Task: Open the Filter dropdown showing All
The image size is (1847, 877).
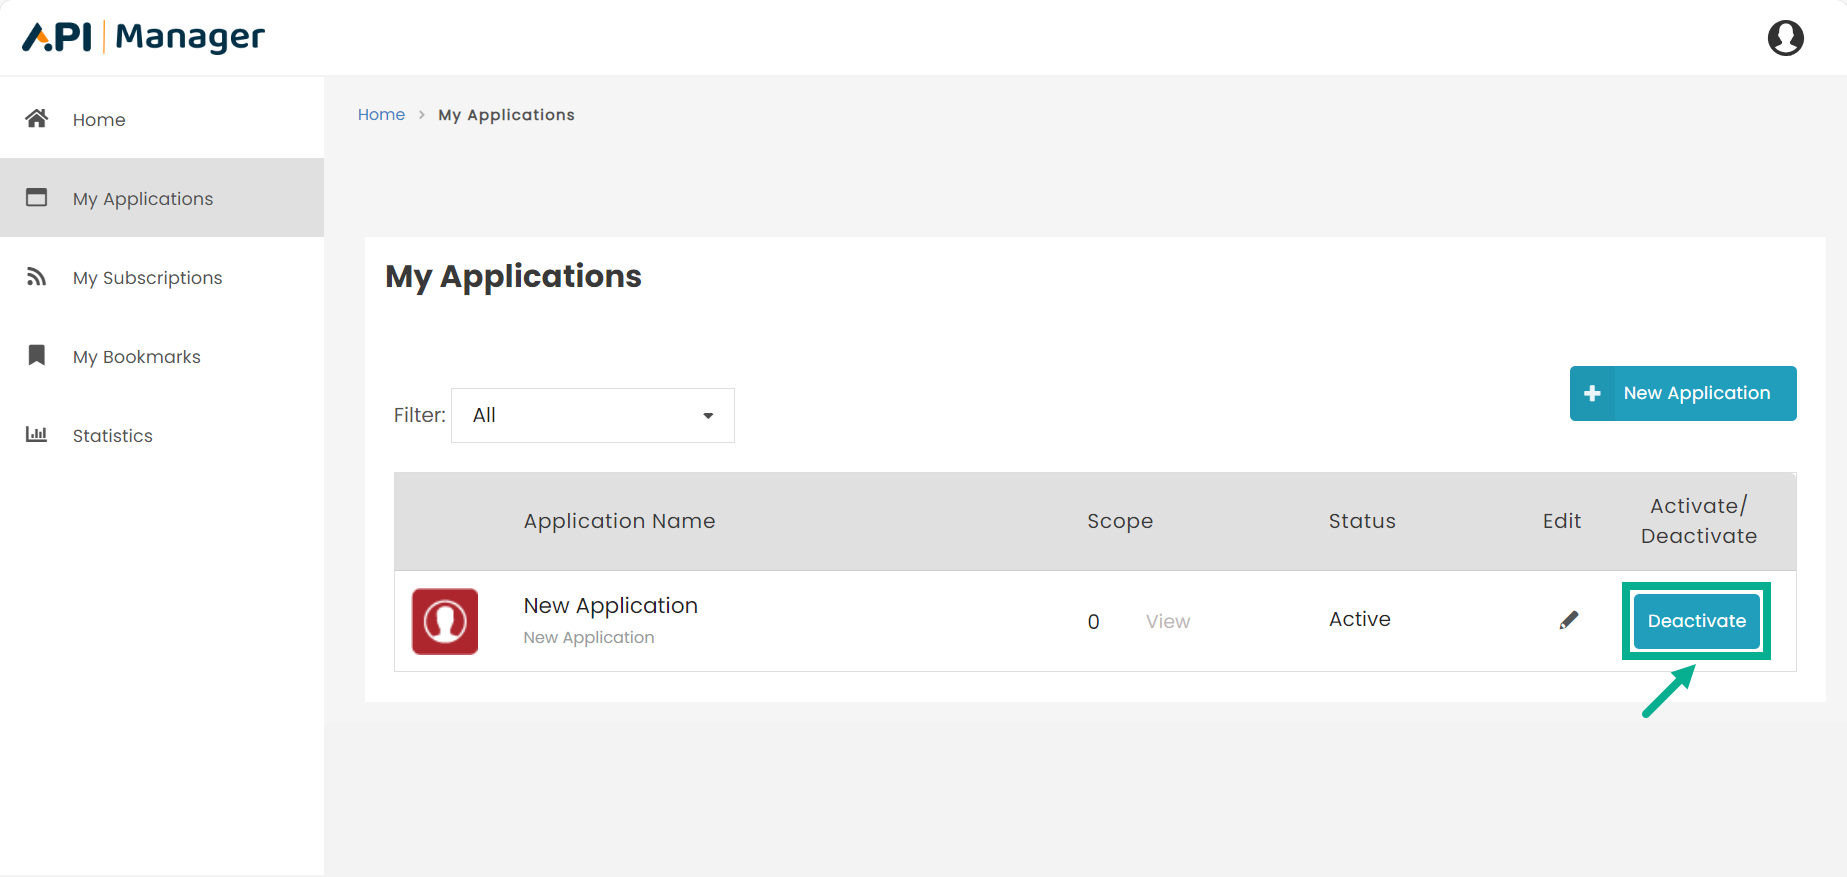Action: (x=592, y=415)
